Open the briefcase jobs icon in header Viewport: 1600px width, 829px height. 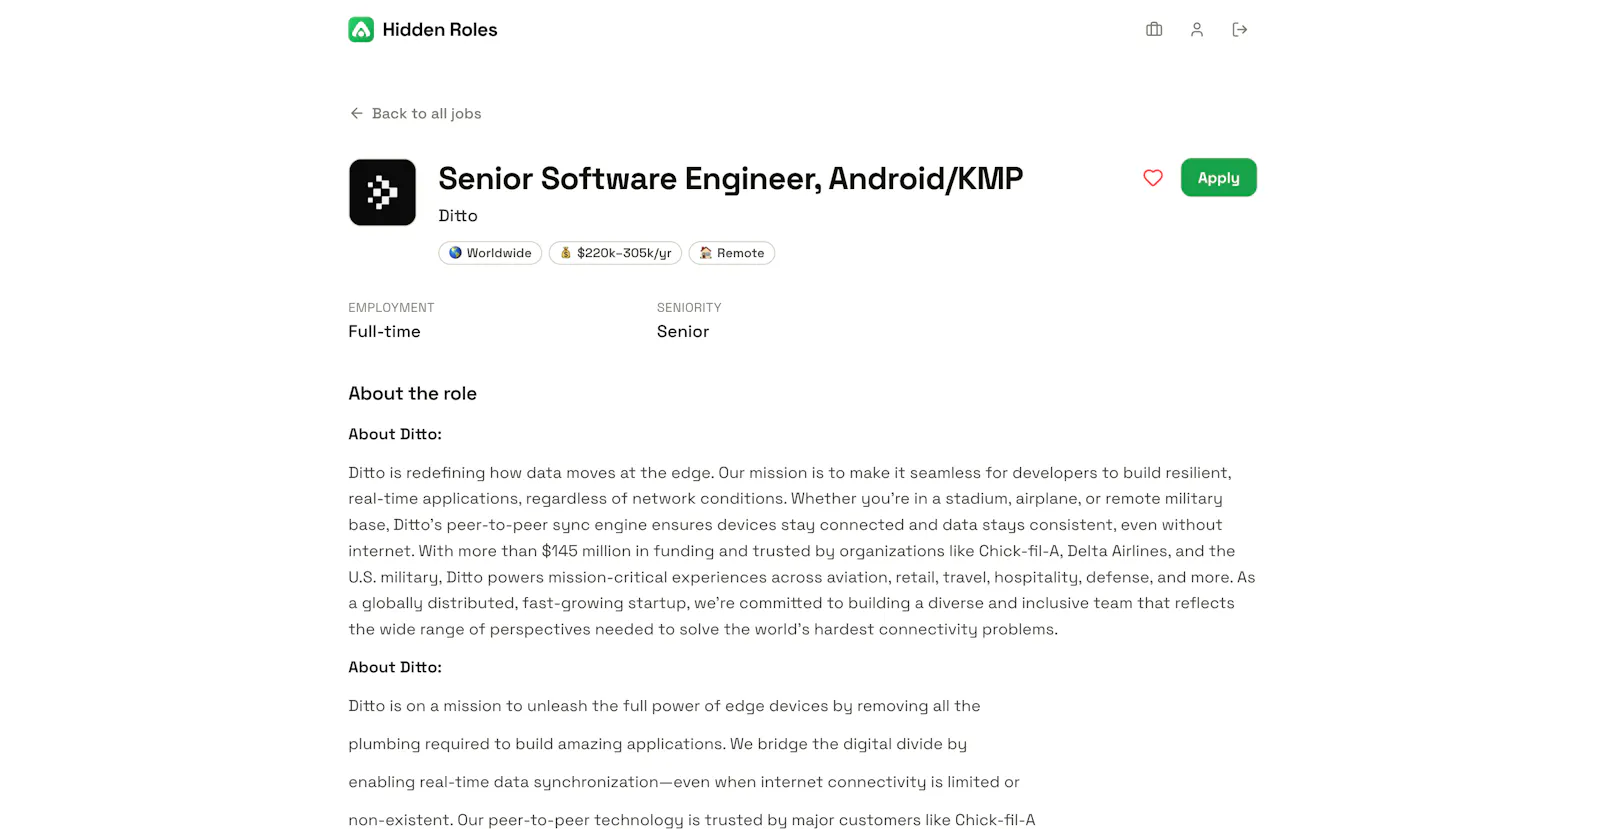point(1154,30)
